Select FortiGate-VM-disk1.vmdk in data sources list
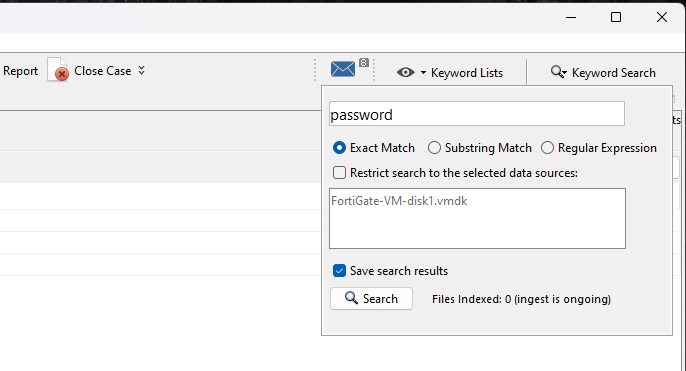 (x=399, y=201)
